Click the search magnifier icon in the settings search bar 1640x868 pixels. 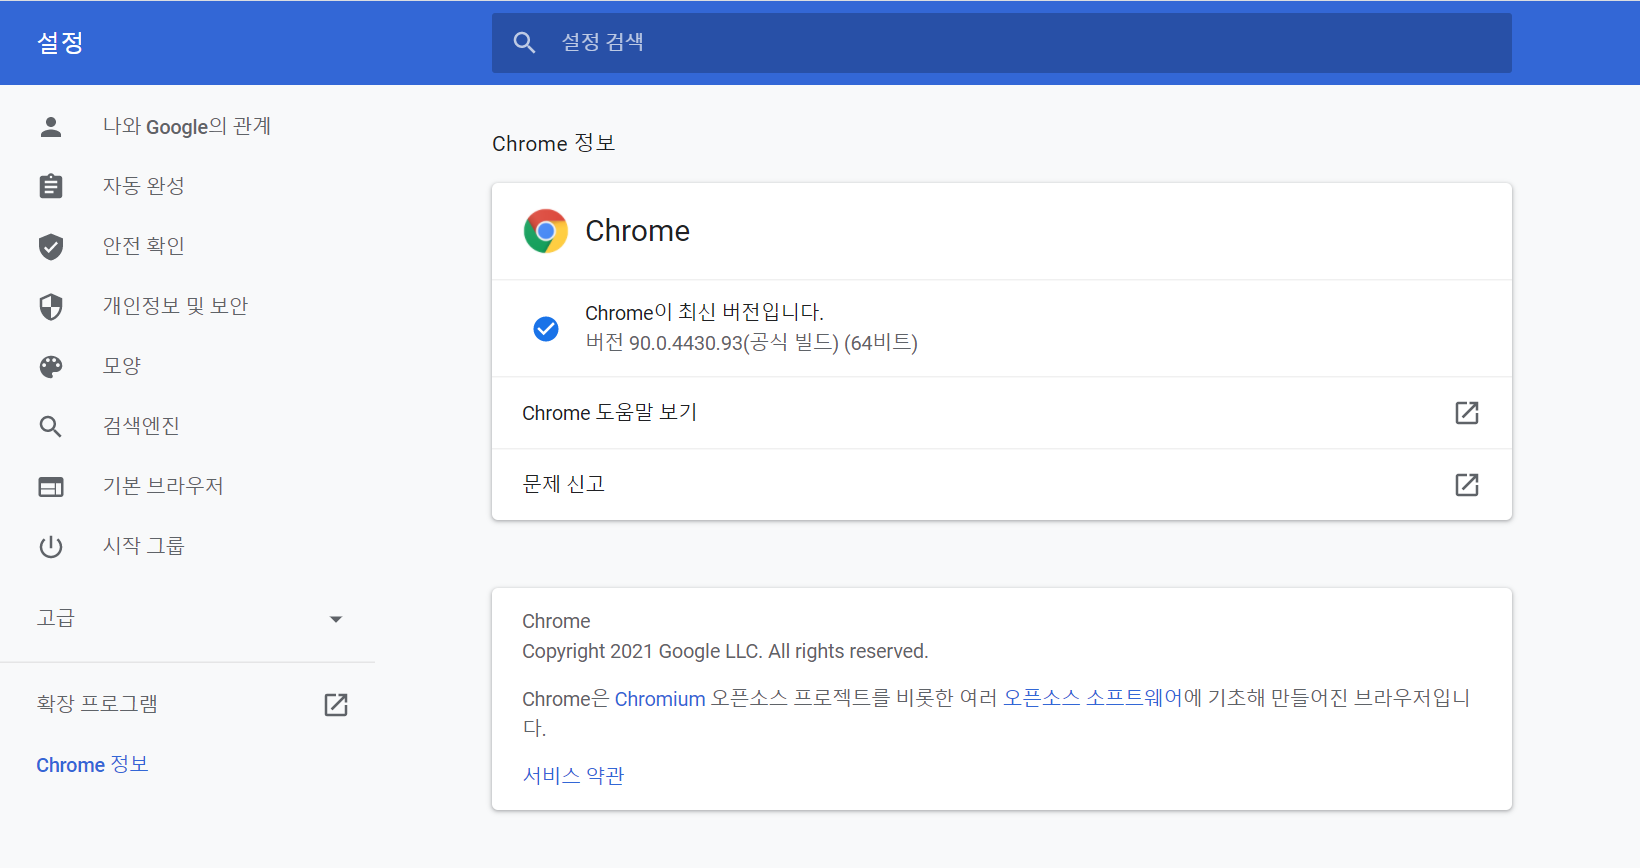click(x=525, y=43)
